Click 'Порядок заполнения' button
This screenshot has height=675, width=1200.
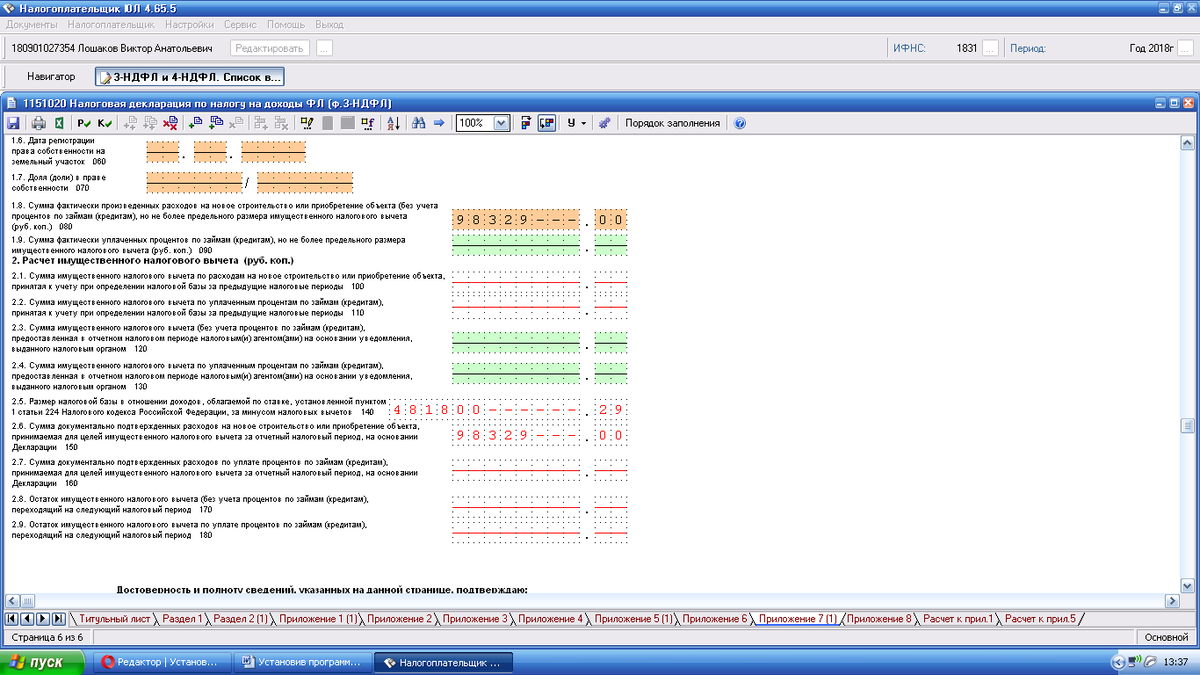[673, 123]
